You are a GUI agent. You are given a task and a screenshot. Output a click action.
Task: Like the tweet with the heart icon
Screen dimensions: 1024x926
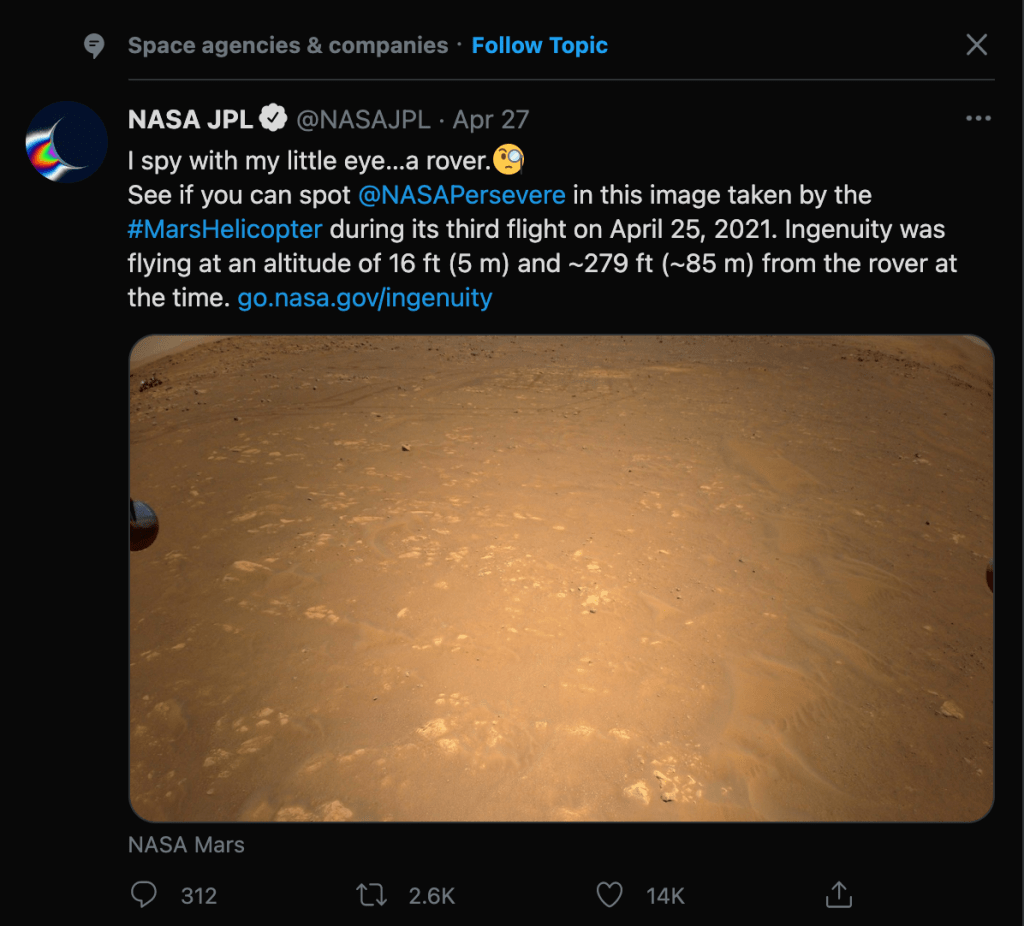click(609, 894)
